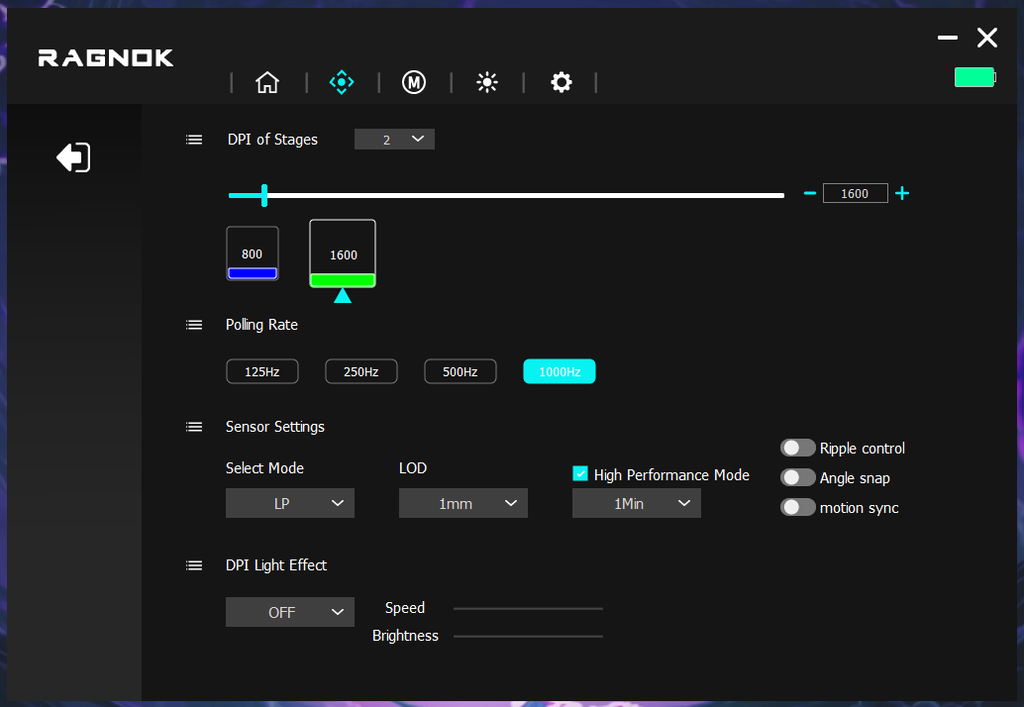Viewport: 1024px width, 707px height.
Task: Turn on motion sync switch
Action: [x=797, y=507]
